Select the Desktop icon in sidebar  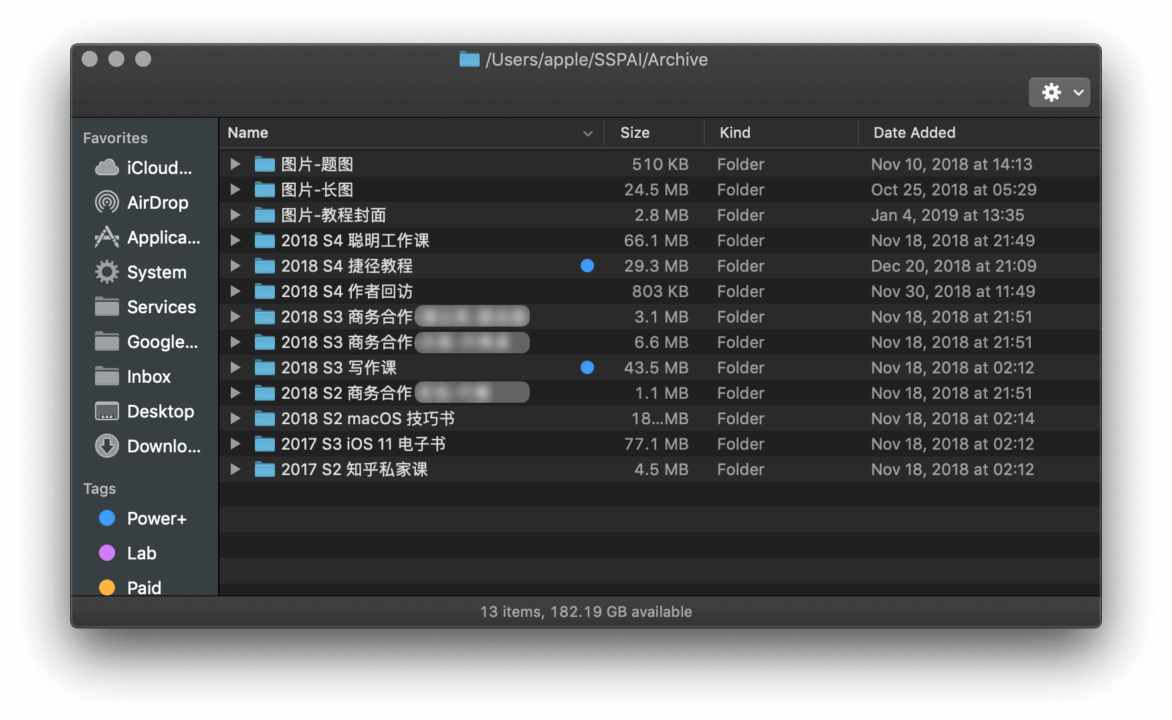tap(107, 411)
